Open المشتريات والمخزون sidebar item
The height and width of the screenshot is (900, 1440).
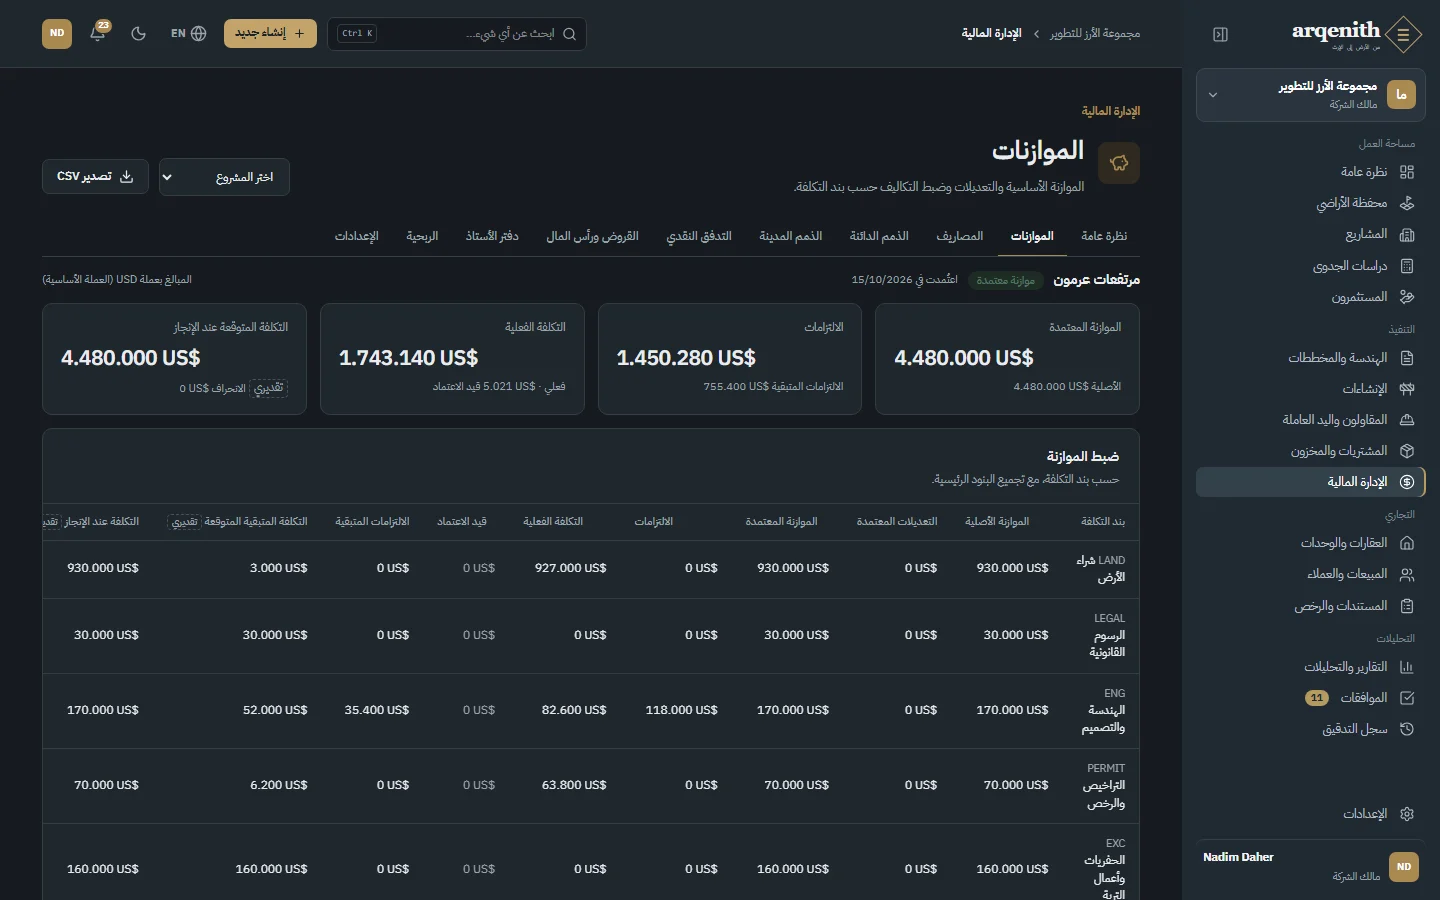coord(1310,451)
